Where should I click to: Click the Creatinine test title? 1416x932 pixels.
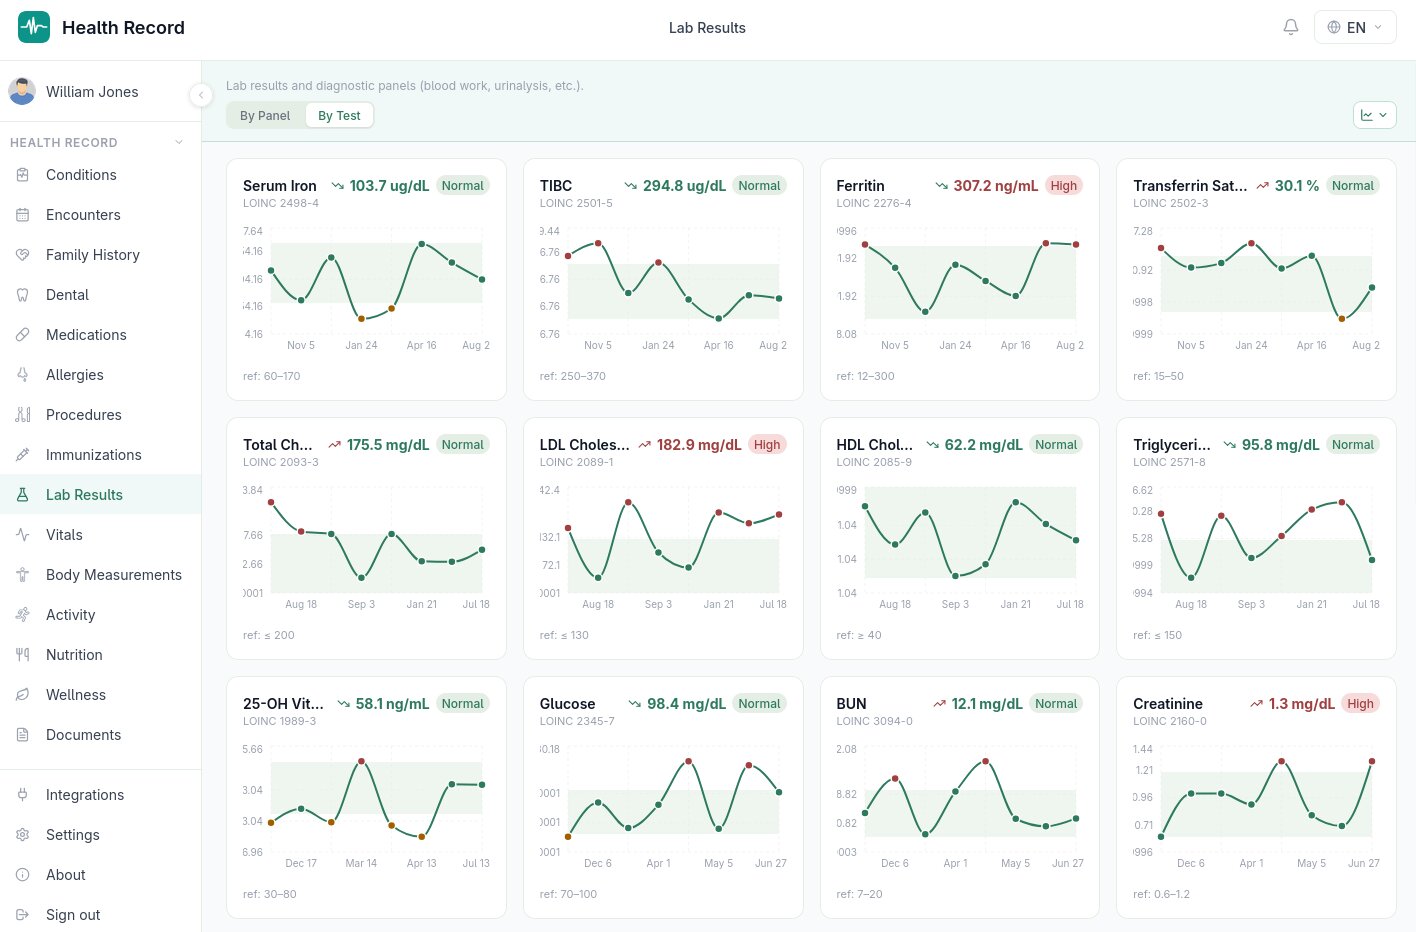pos(1168,704)
